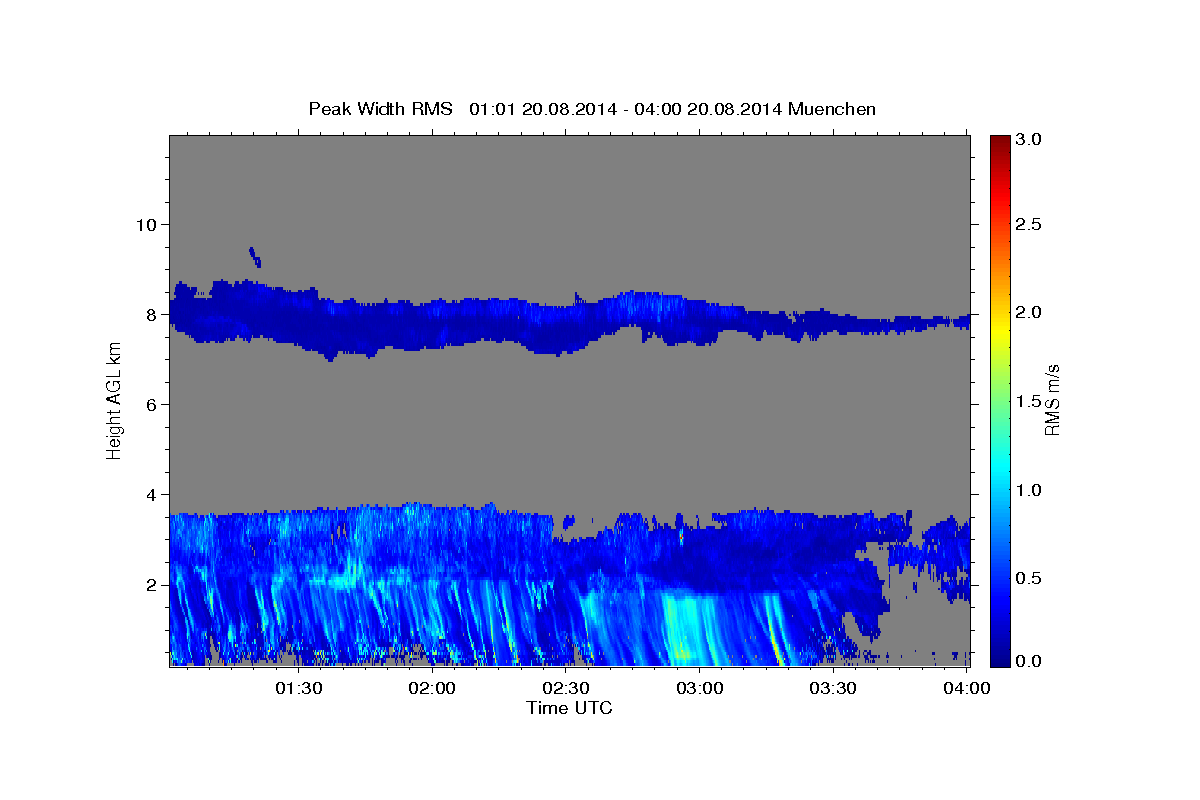Click the 01:30 time tick label
The image size is (1200, 800).
pos(298,688)
